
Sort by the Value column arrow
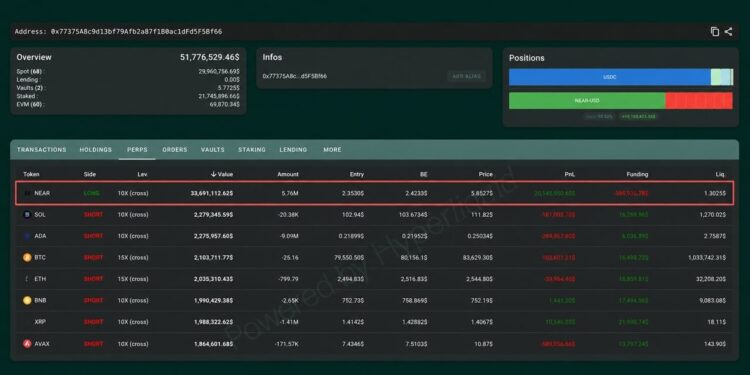coord(213,174)
